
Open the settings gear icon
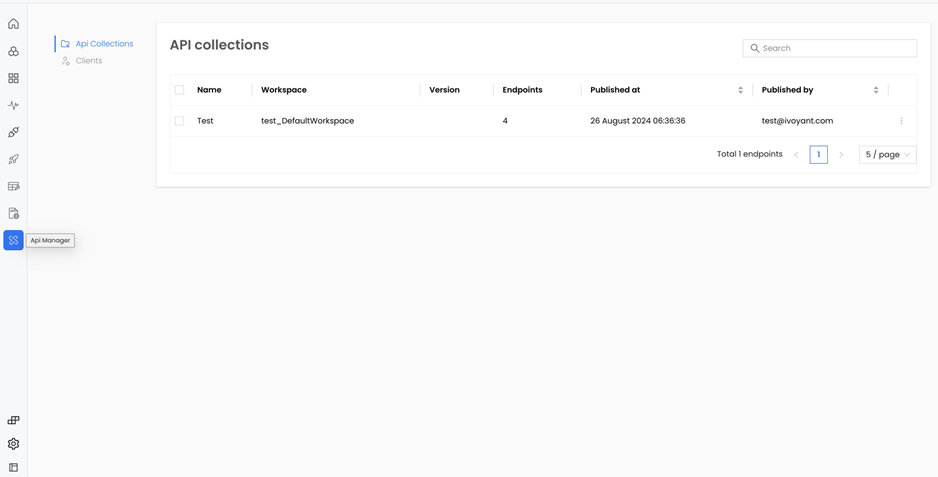pos(13,444)
